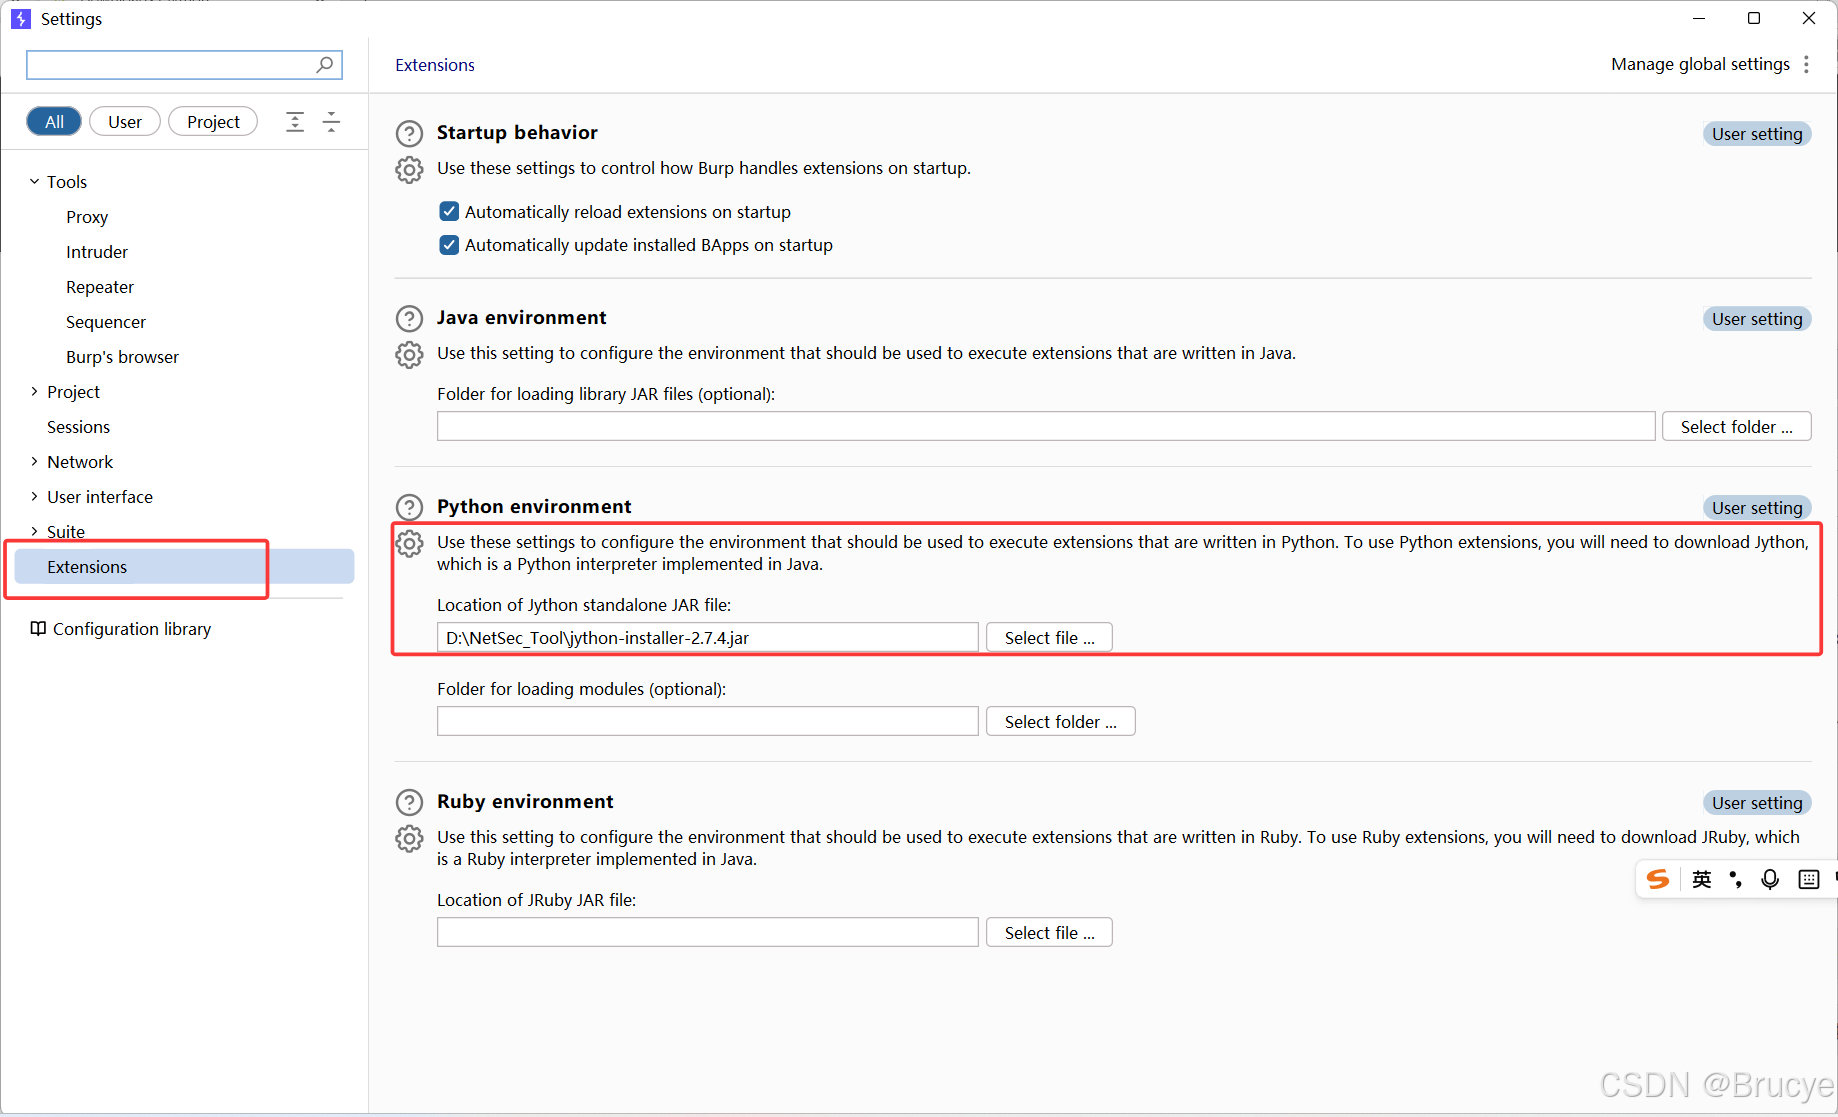This screenshot has width=1838, height=1117.
Task: Click the Configuration library book icon
Action: [x=38, y=628]
